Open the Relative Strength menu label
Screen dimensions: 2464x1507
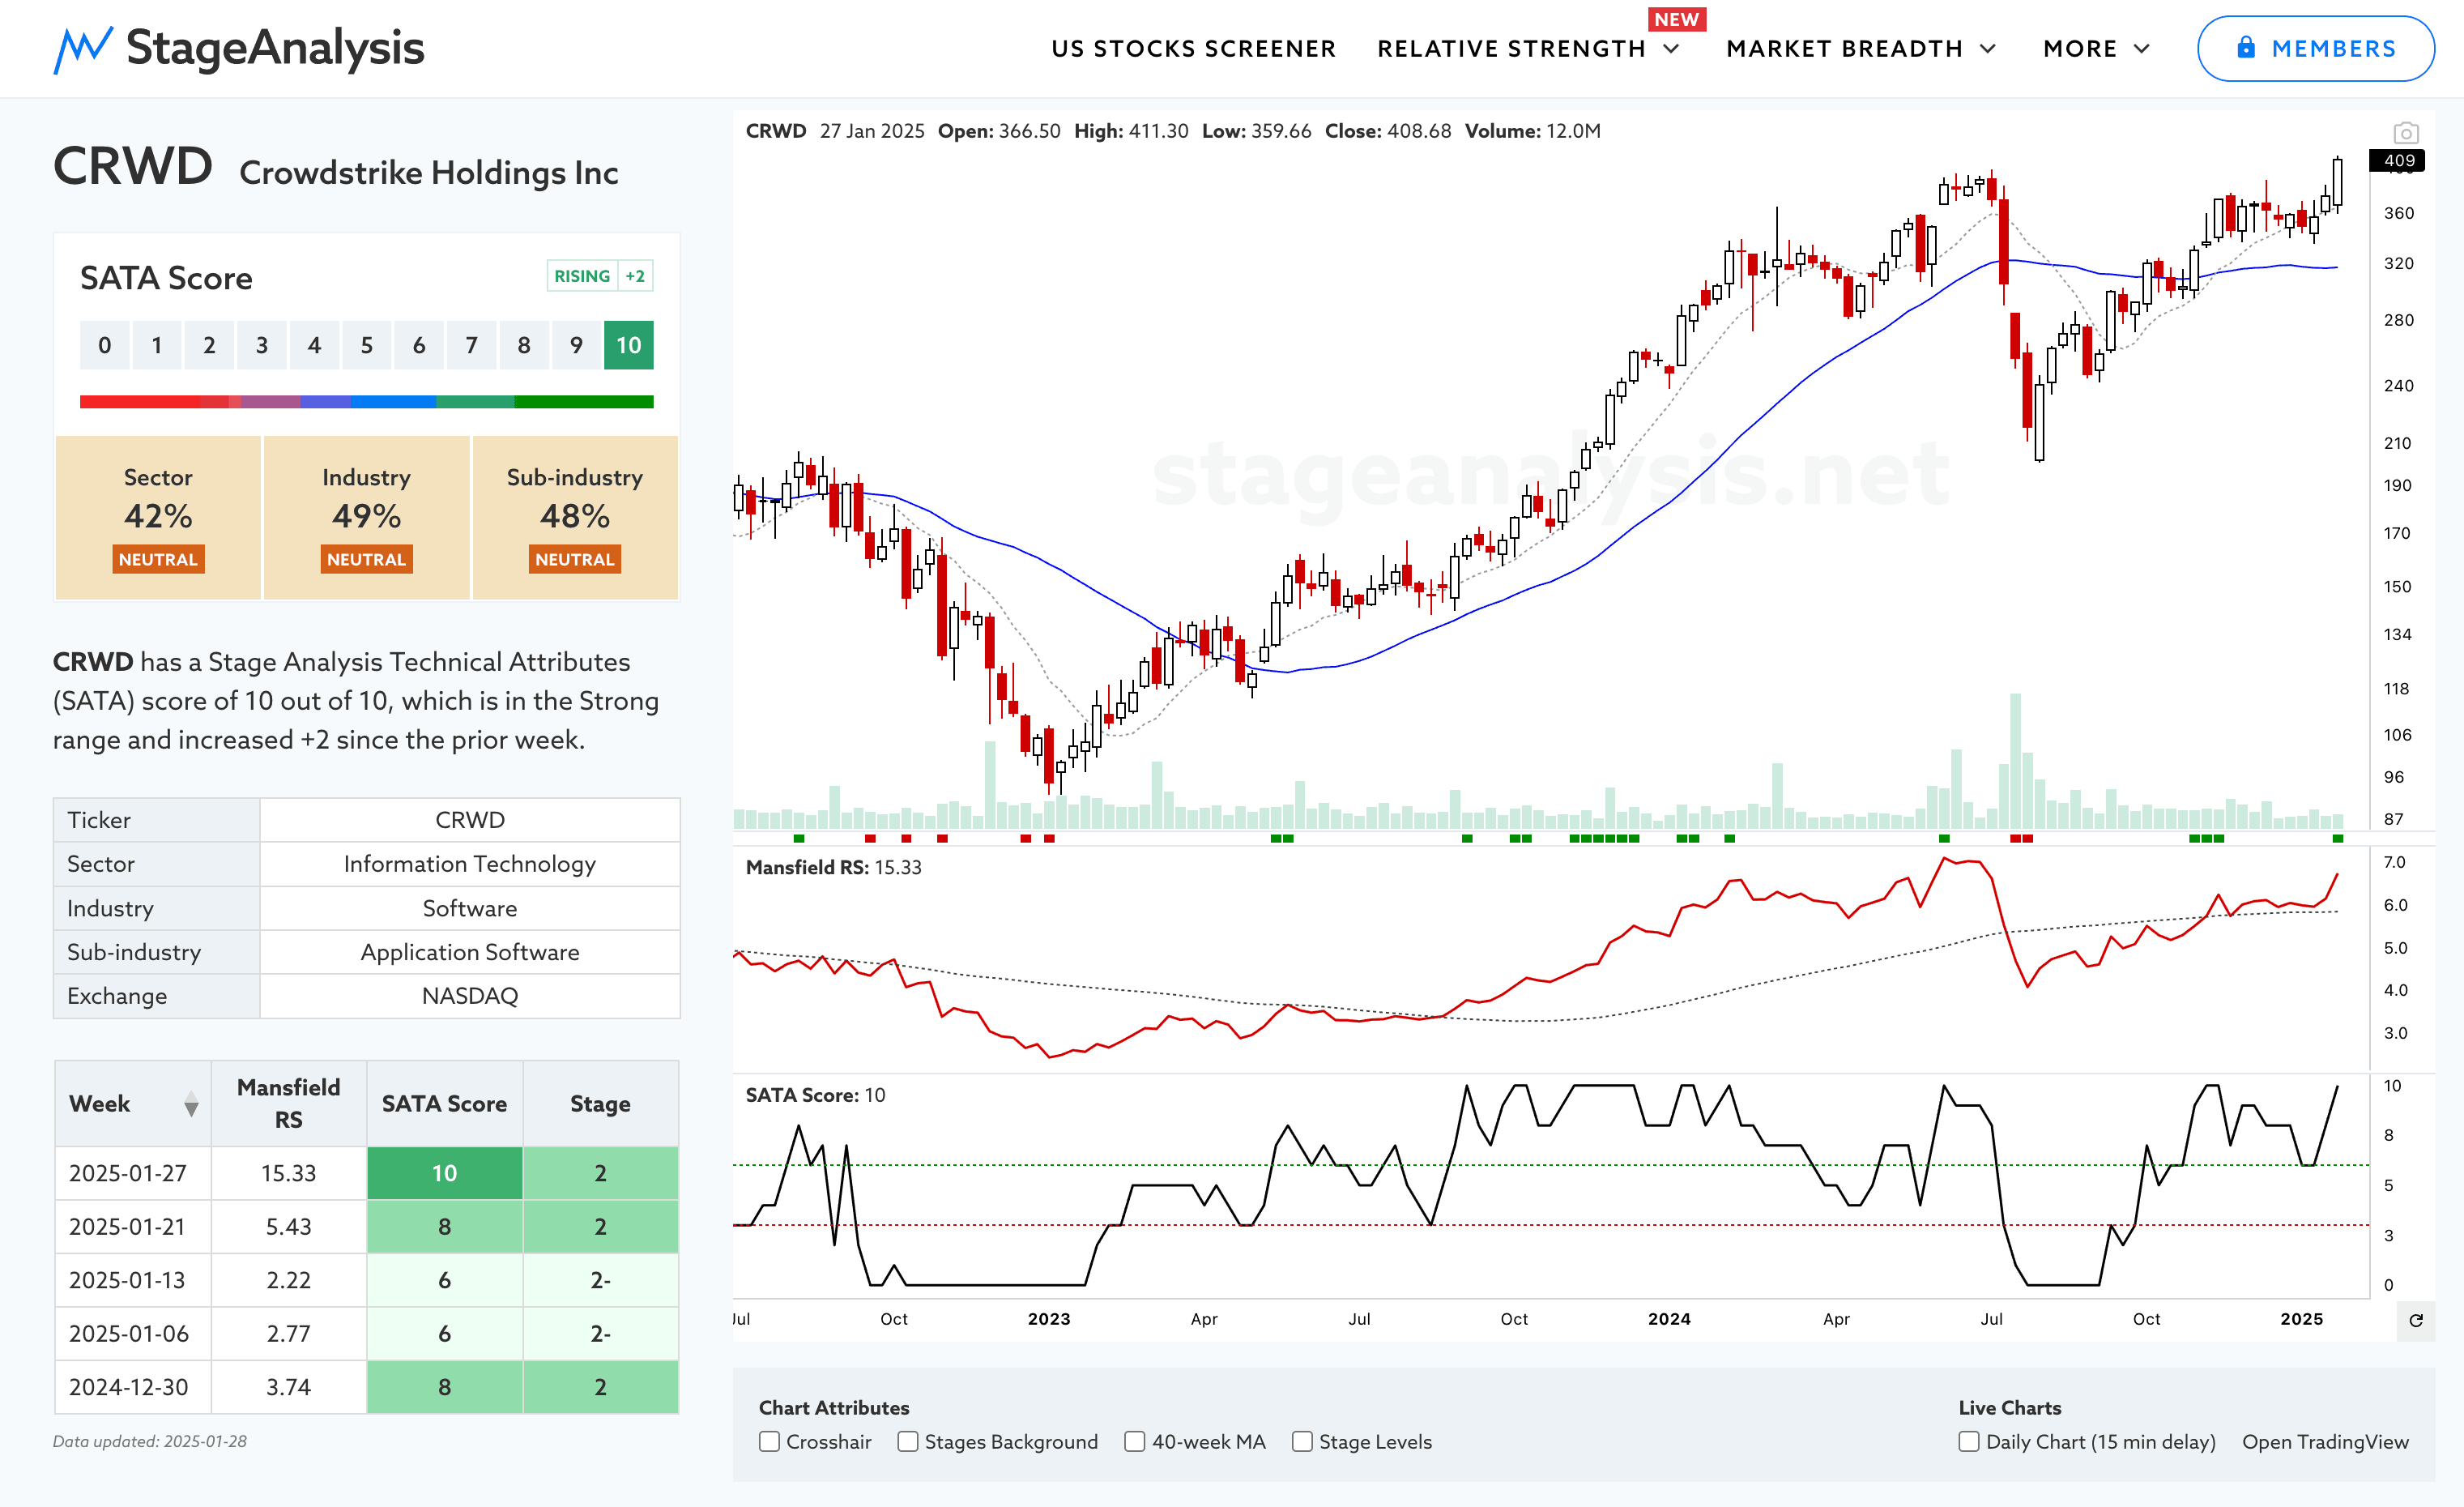pos(1511,49)
